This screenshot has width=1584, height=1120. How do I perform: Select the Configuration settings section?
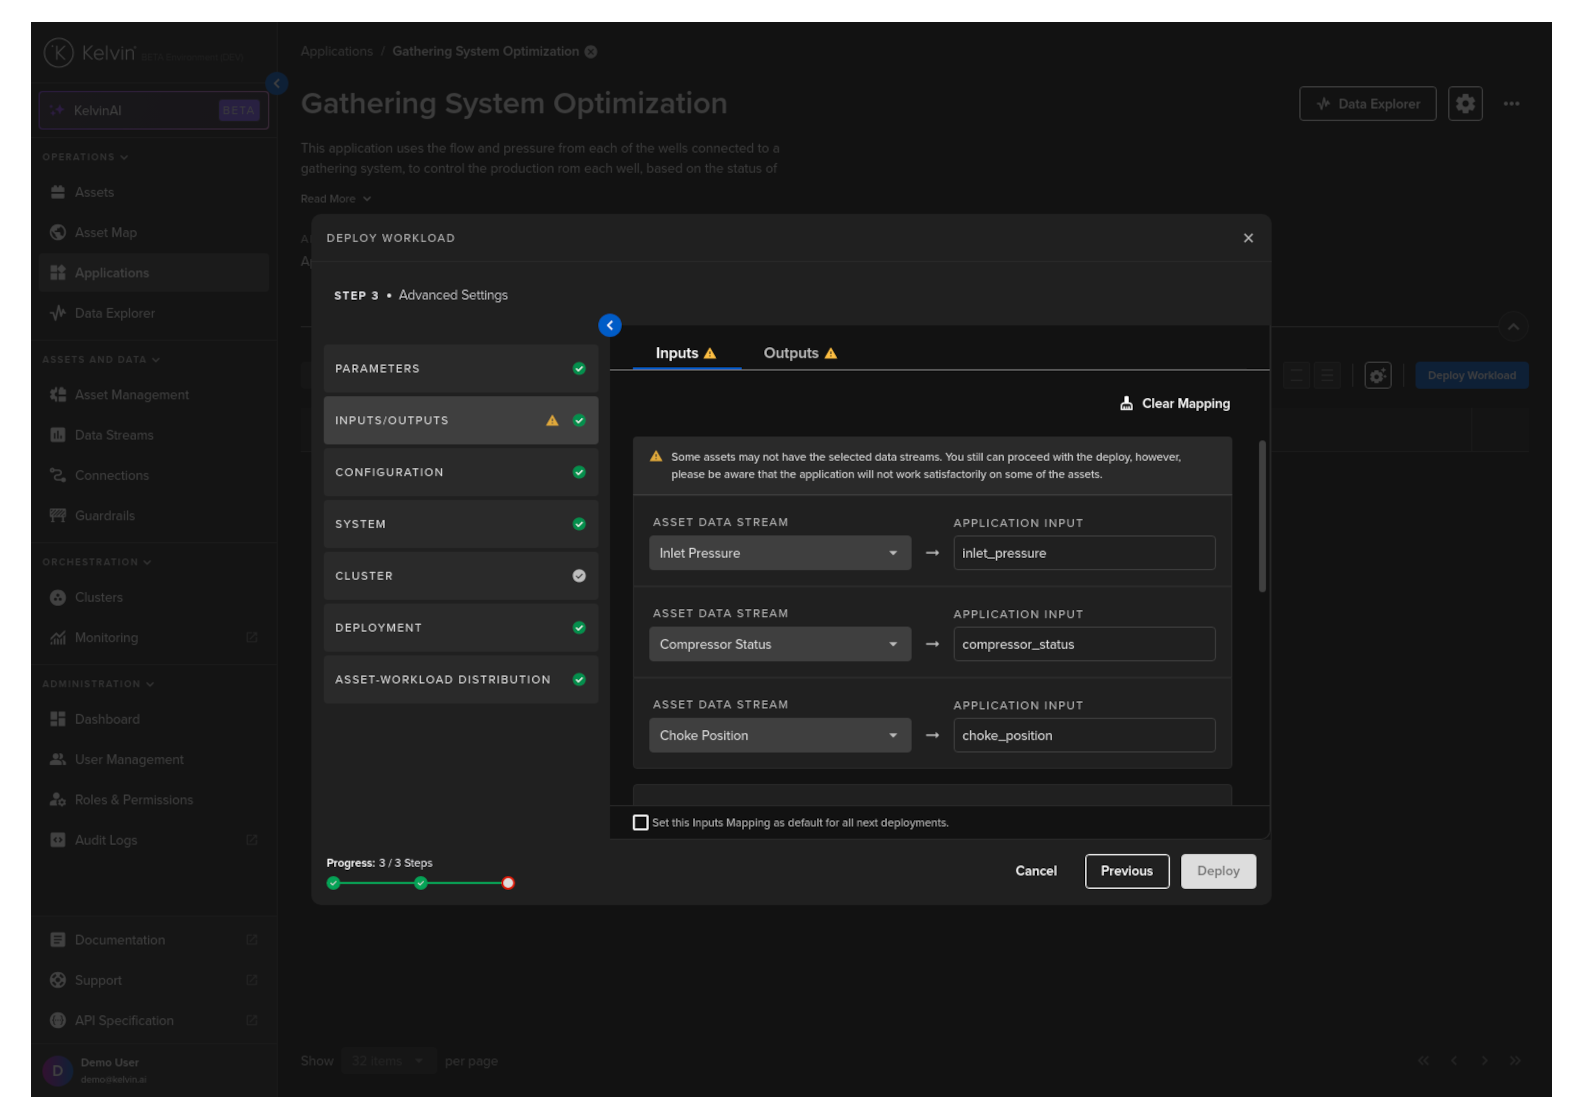pyautogui.click(x=460, y=472)
